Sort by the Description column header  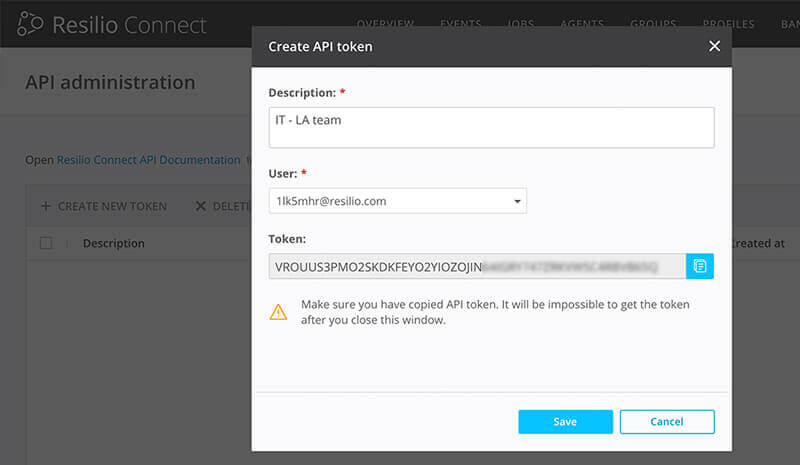coord(114,243)
